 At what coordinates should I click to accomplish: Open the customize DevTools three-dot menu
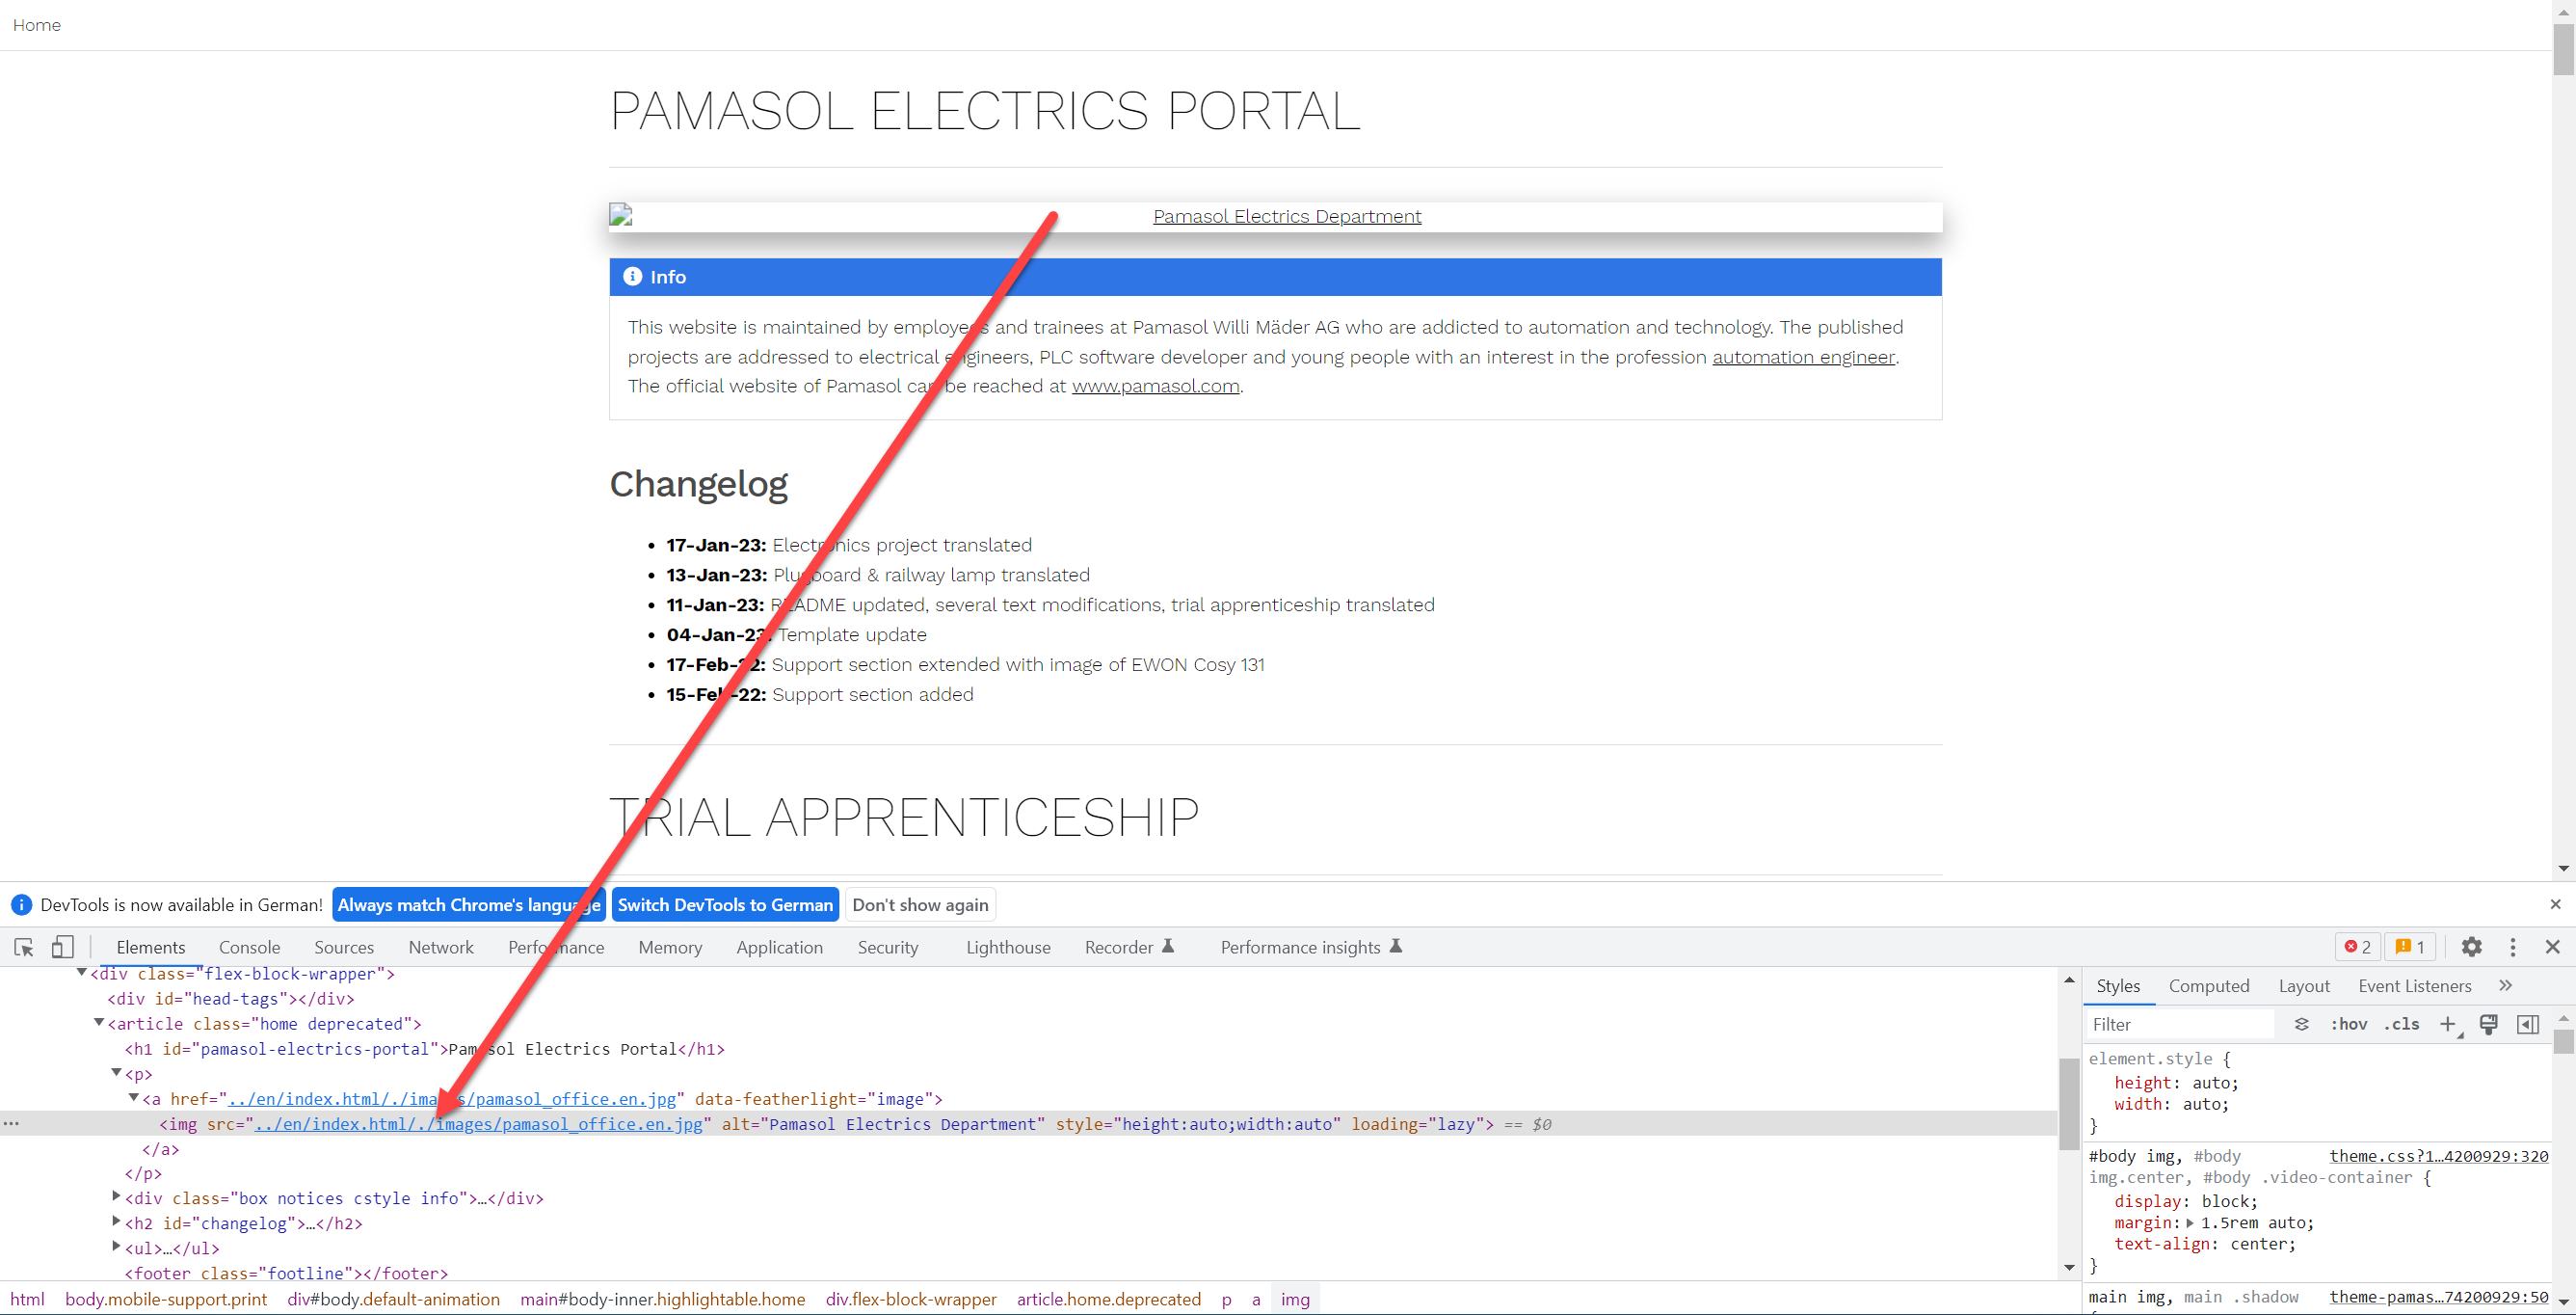point(2514,947)
